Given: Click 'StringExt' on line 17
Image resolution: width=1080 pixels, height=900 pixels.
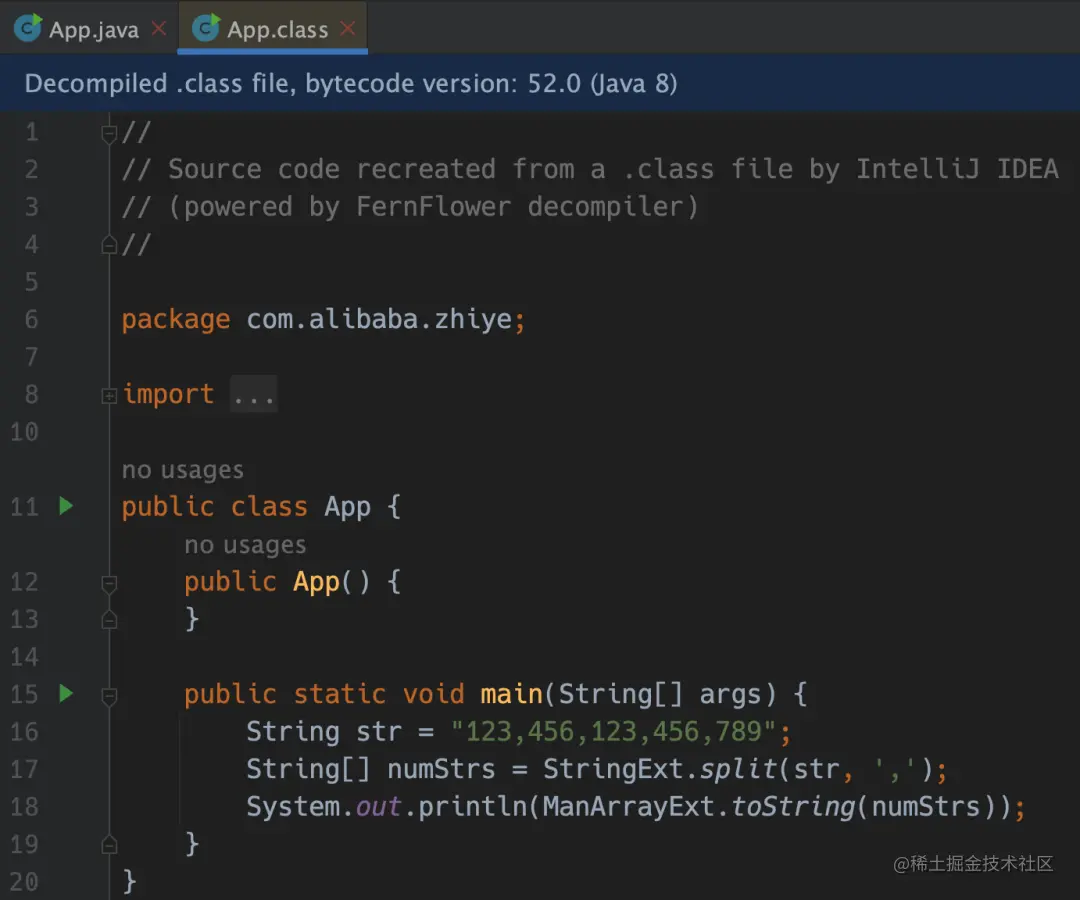Looking at the screenshot, I should [x=613, y=768].
